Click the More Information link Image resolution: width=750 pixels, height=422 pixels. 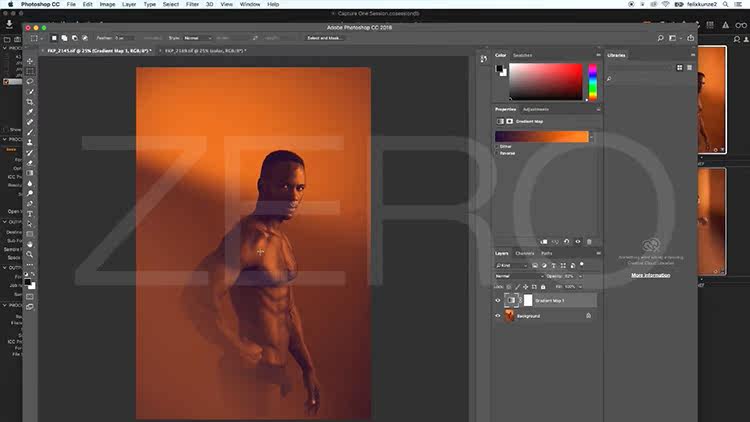[x=651, y=275]
